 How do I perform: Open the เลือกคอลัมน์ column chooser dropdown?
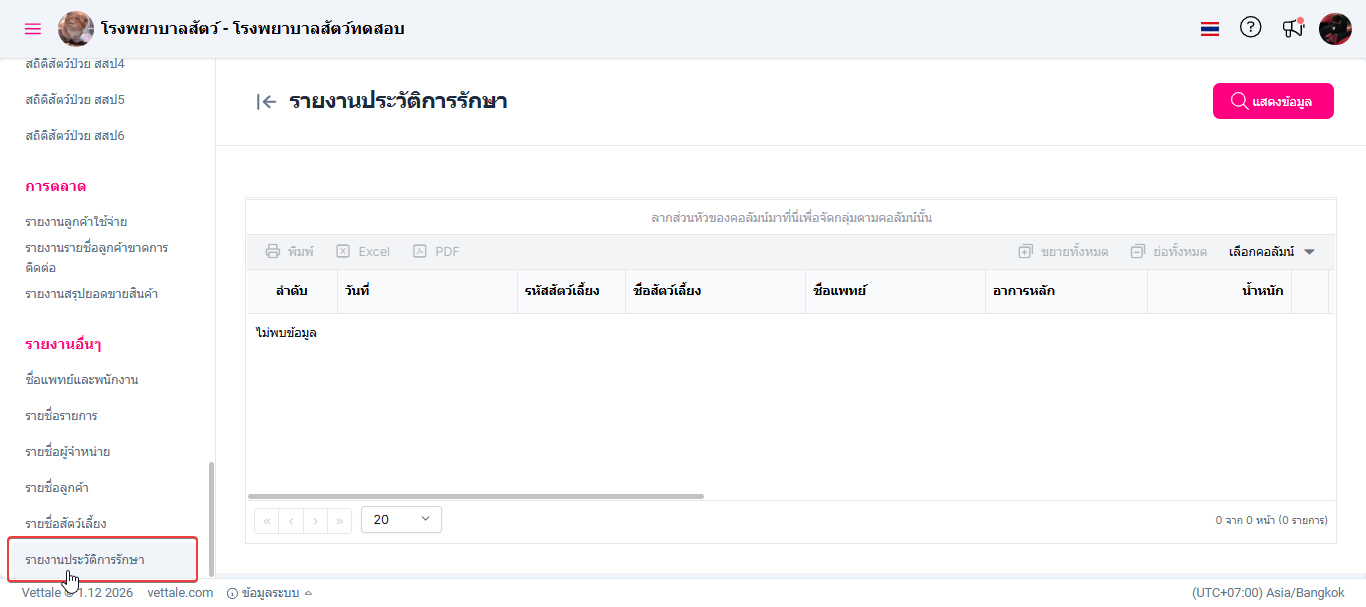(1272, 252)
